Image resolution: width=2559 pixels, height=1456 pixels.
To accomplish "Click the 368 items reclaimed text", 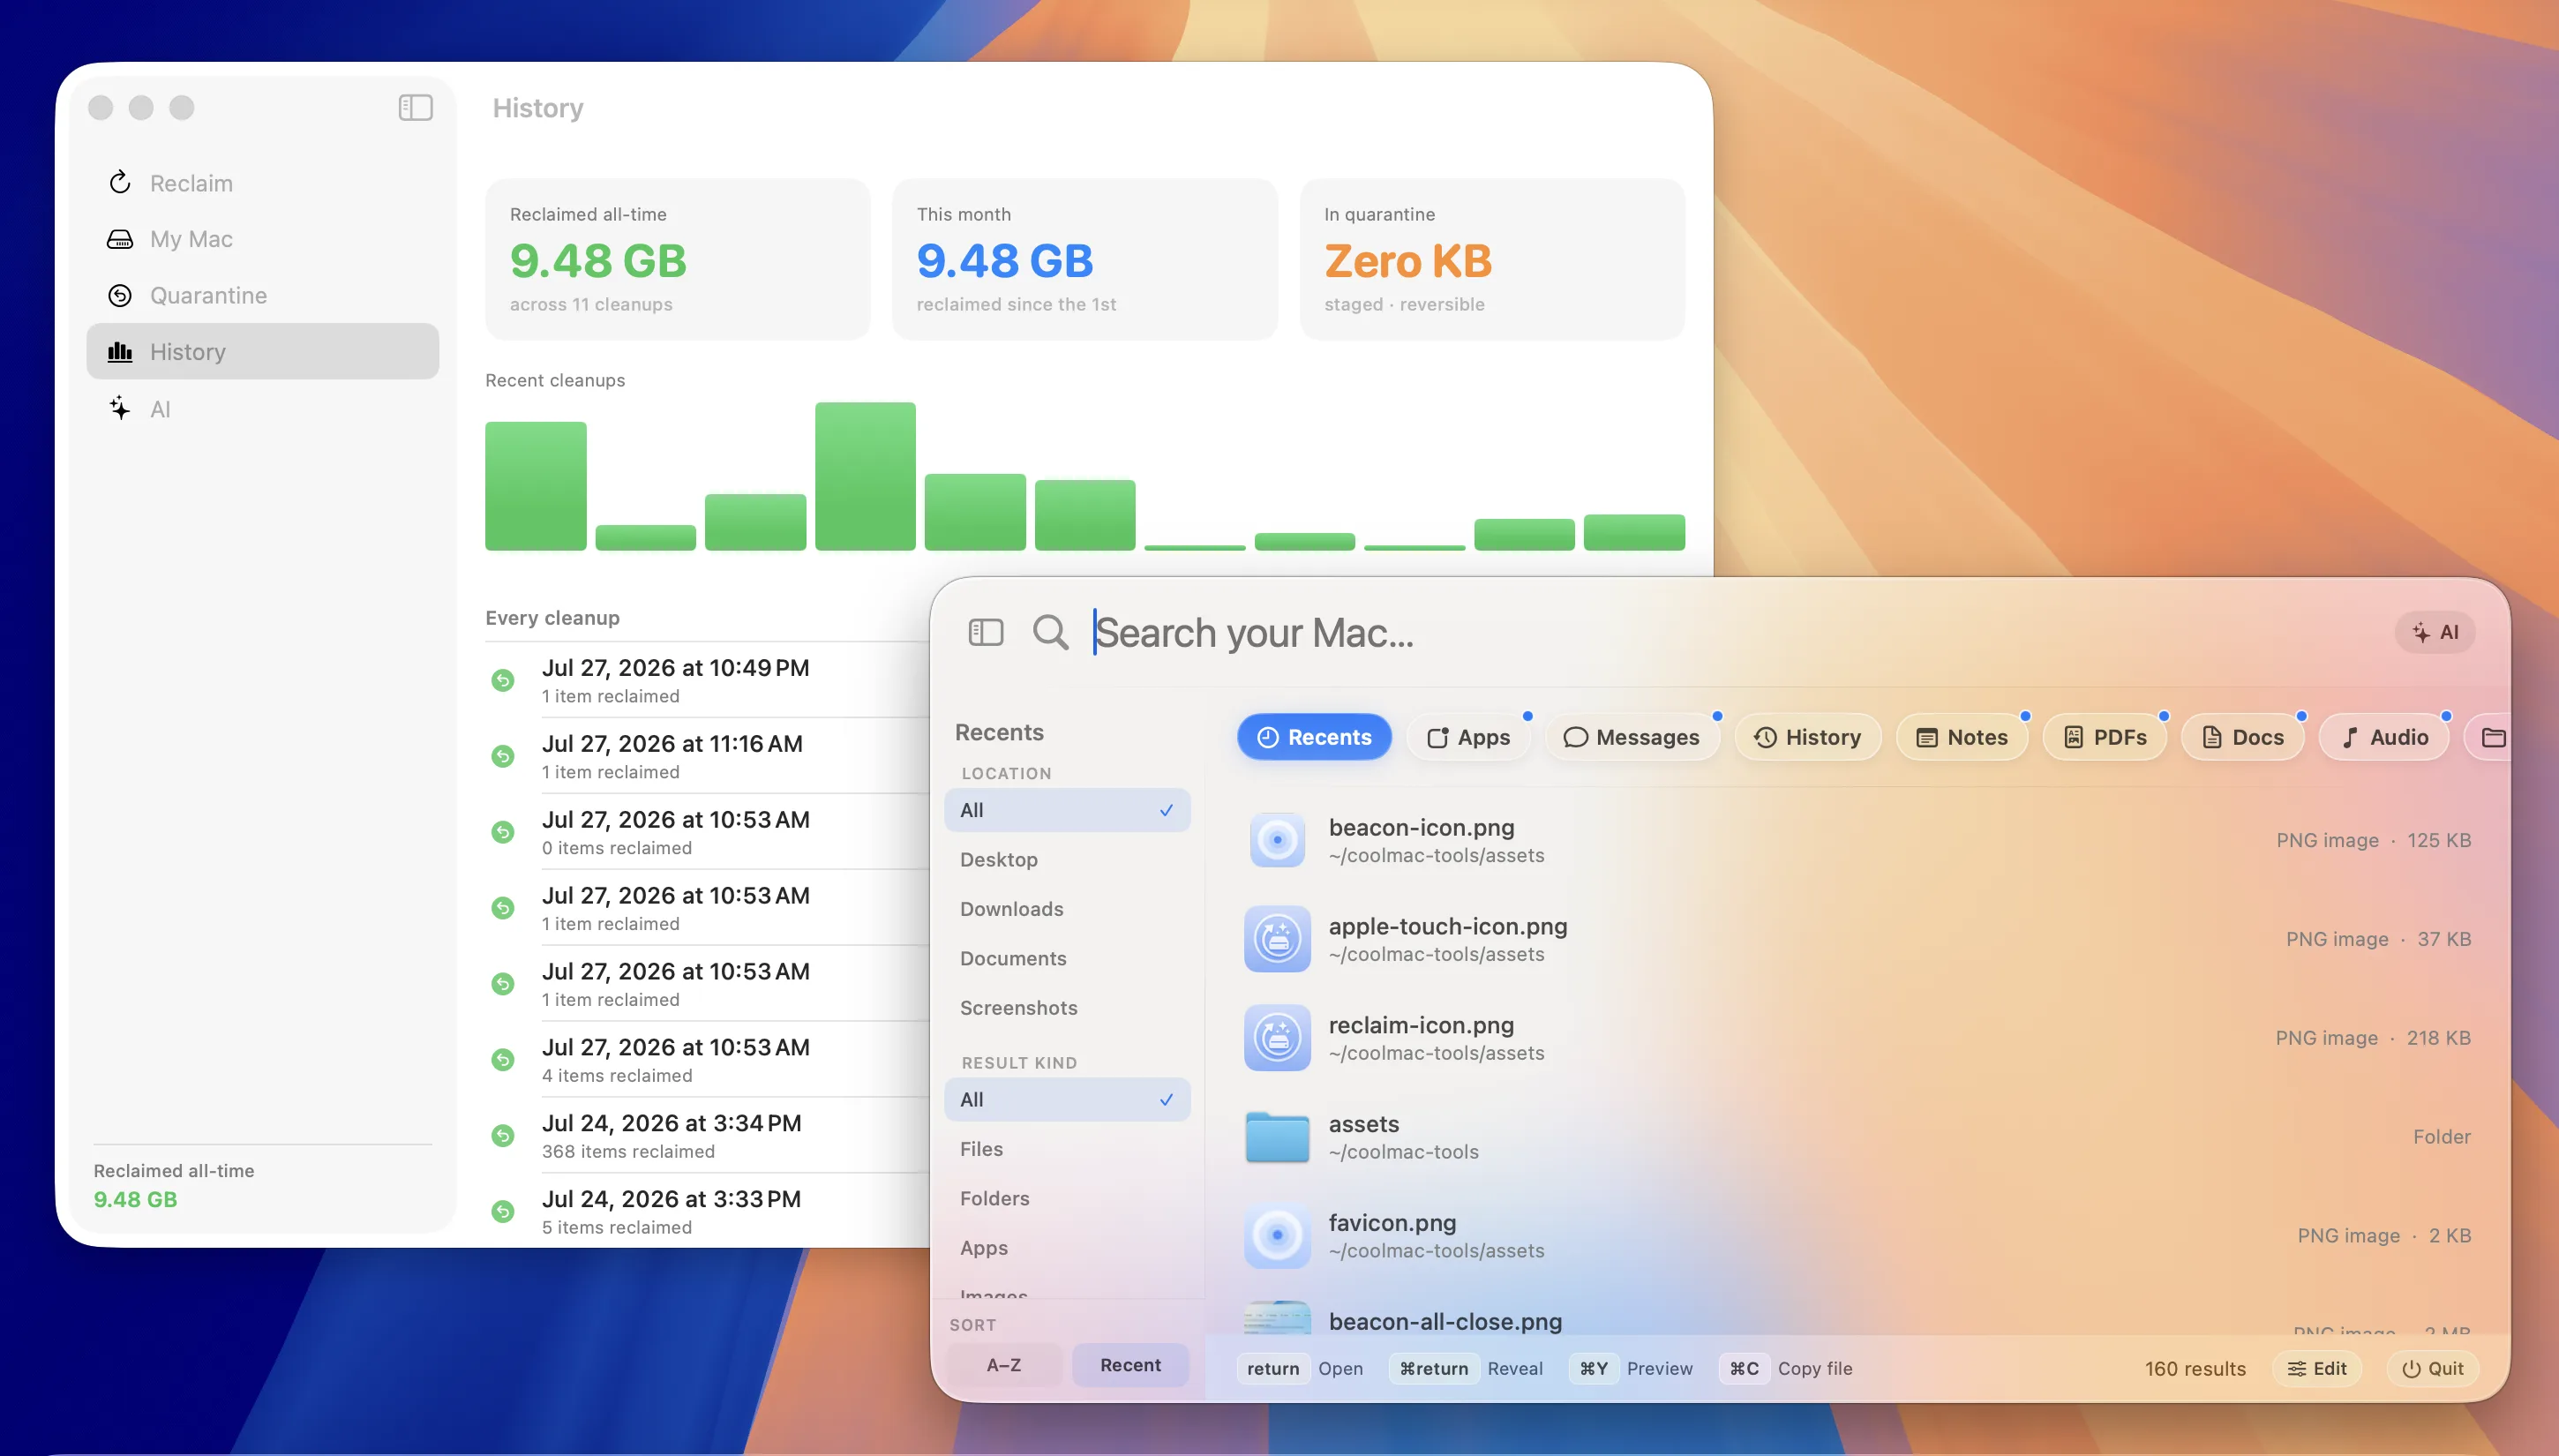I will point(628,1151).
